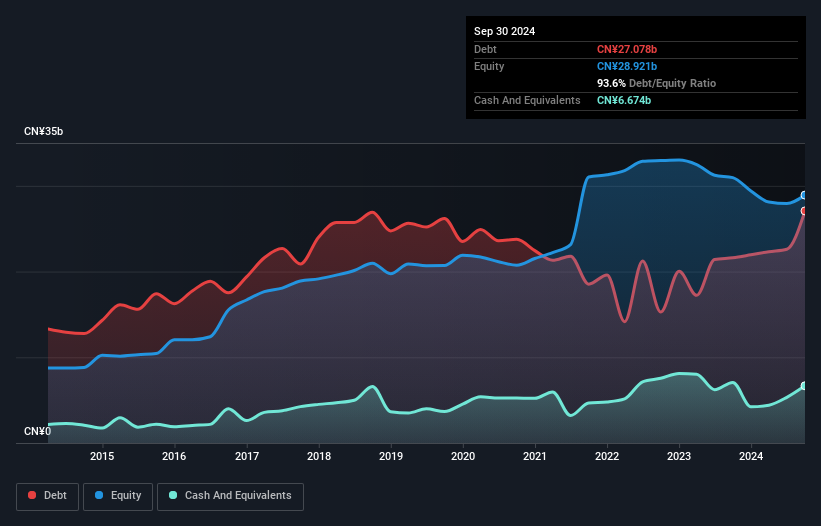
Task: Click the CN¥35b y-axis label
Action: tap(43, 131)
